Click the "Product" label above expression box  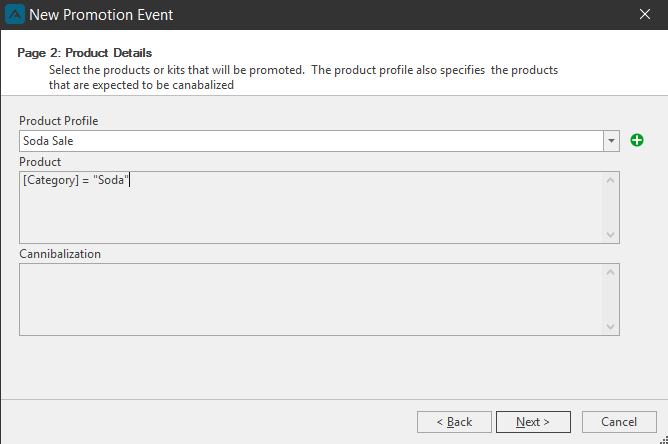click(40, 162)
